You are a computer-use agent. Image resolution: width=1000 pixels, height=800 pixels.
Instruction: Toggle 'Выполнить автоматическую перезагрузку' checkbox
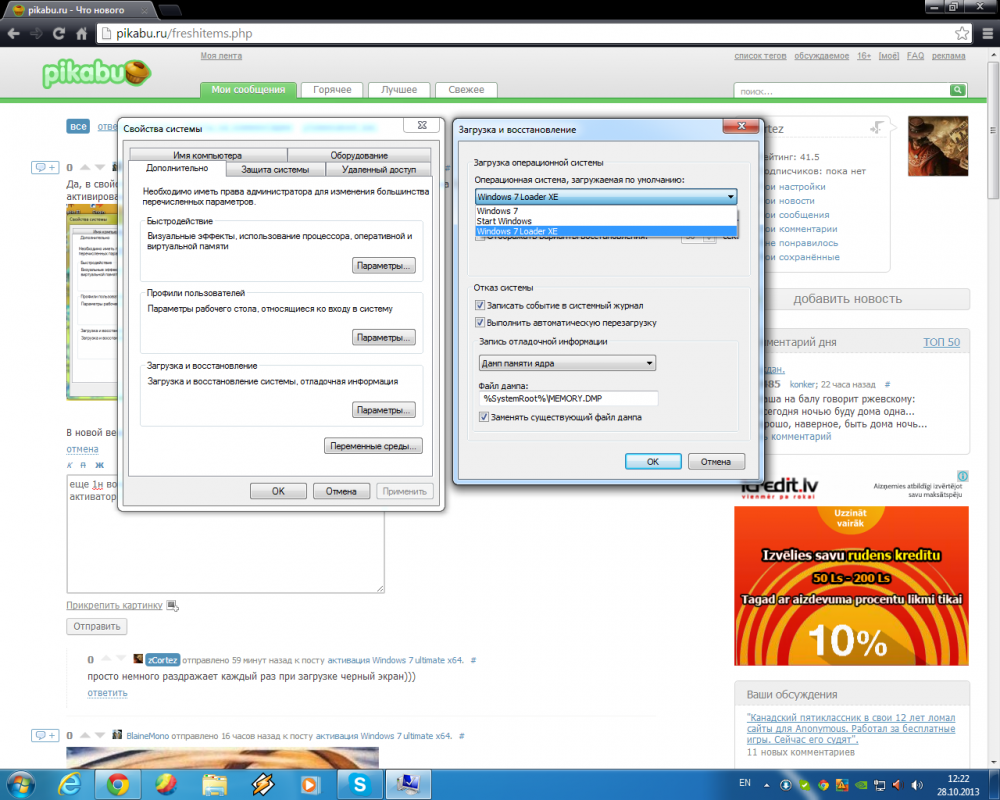click(480, 323)
